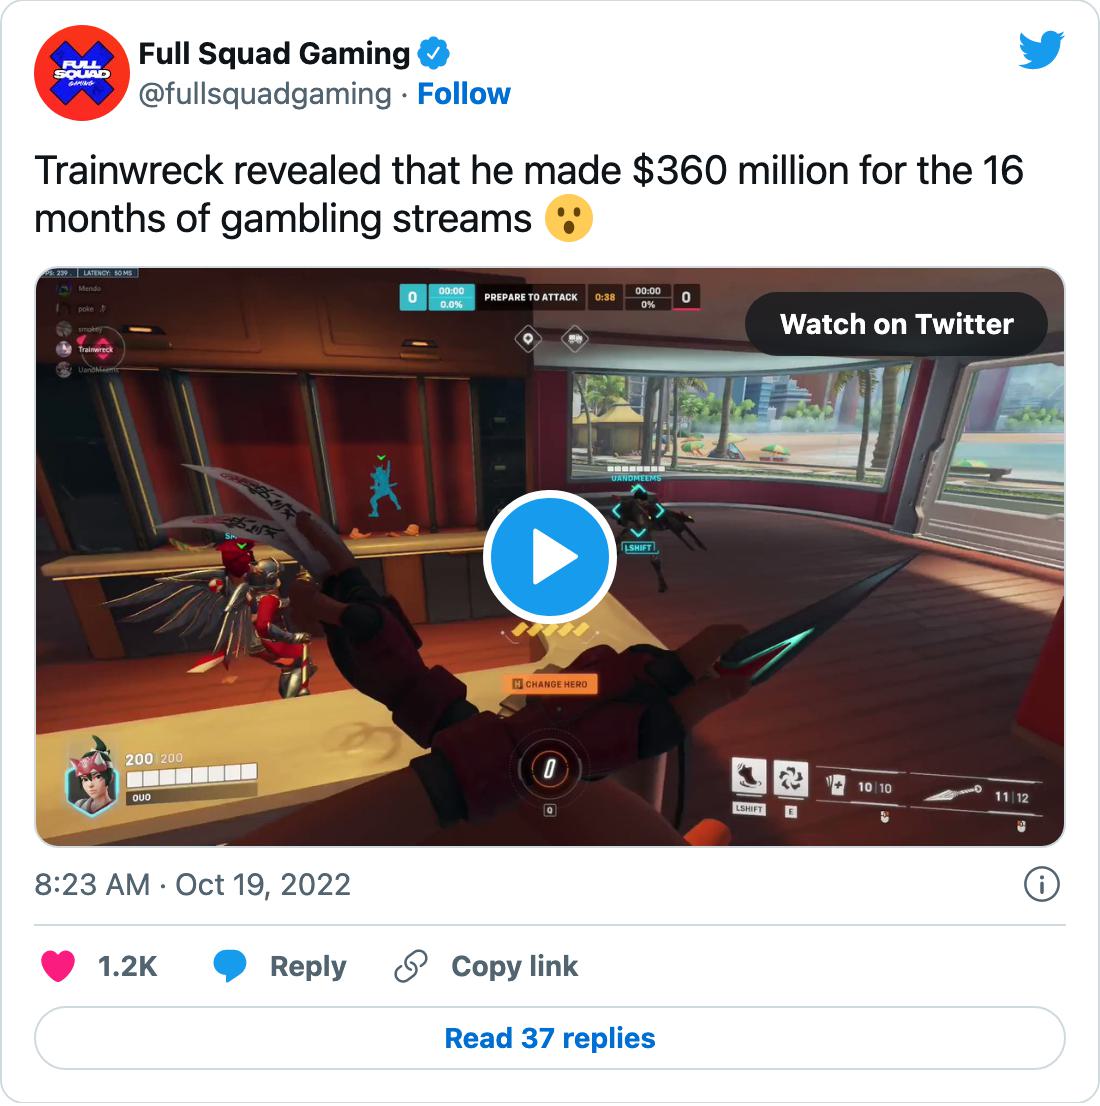Like the tweet with the heart icon
The image size is (1100, 1106).
tap(58, 966)
